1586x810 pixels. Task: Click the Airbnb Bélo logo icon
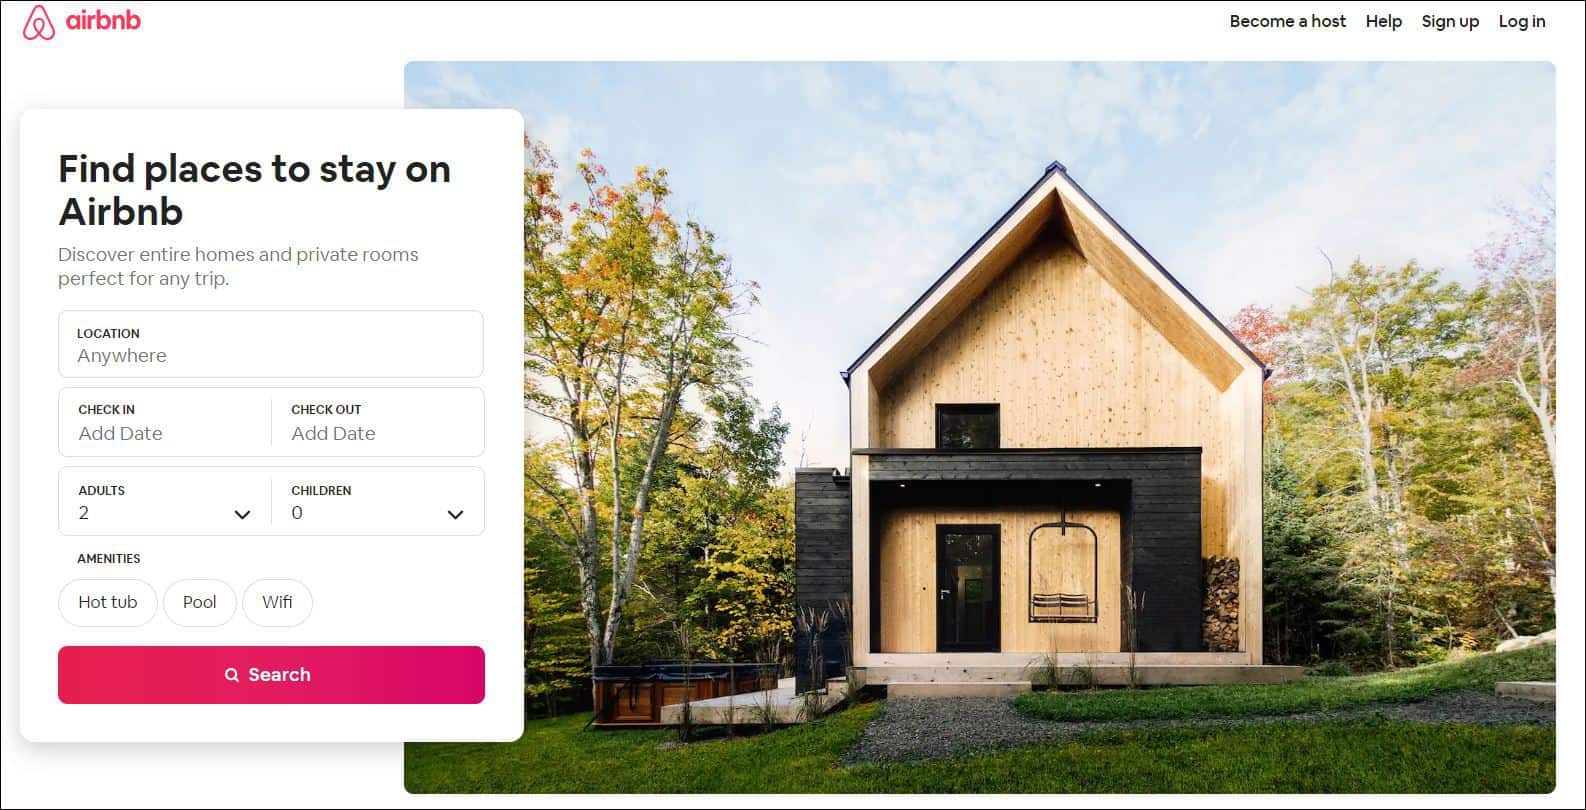click(39, 22)
